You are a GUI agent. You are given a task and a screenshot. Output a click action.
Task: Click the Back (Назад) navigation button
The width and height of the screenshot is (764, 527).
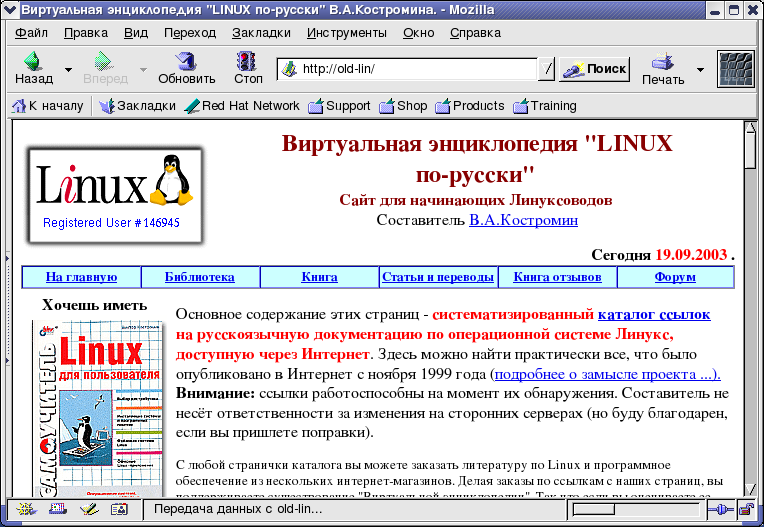34,68
